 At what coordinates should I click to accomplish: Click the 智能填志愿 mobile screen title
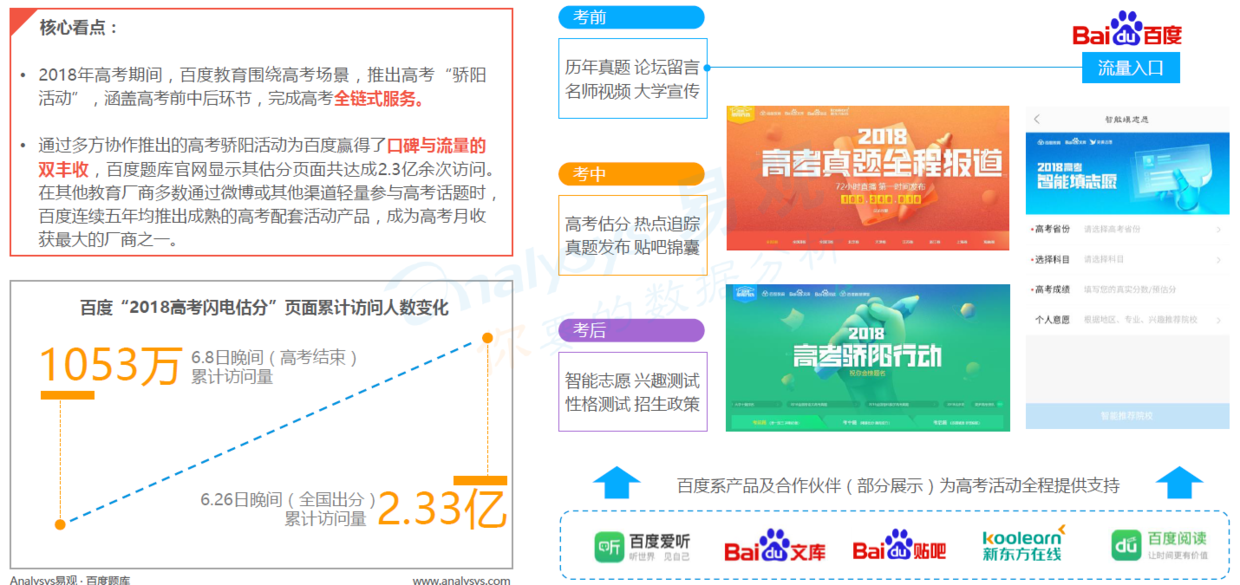1127,119
